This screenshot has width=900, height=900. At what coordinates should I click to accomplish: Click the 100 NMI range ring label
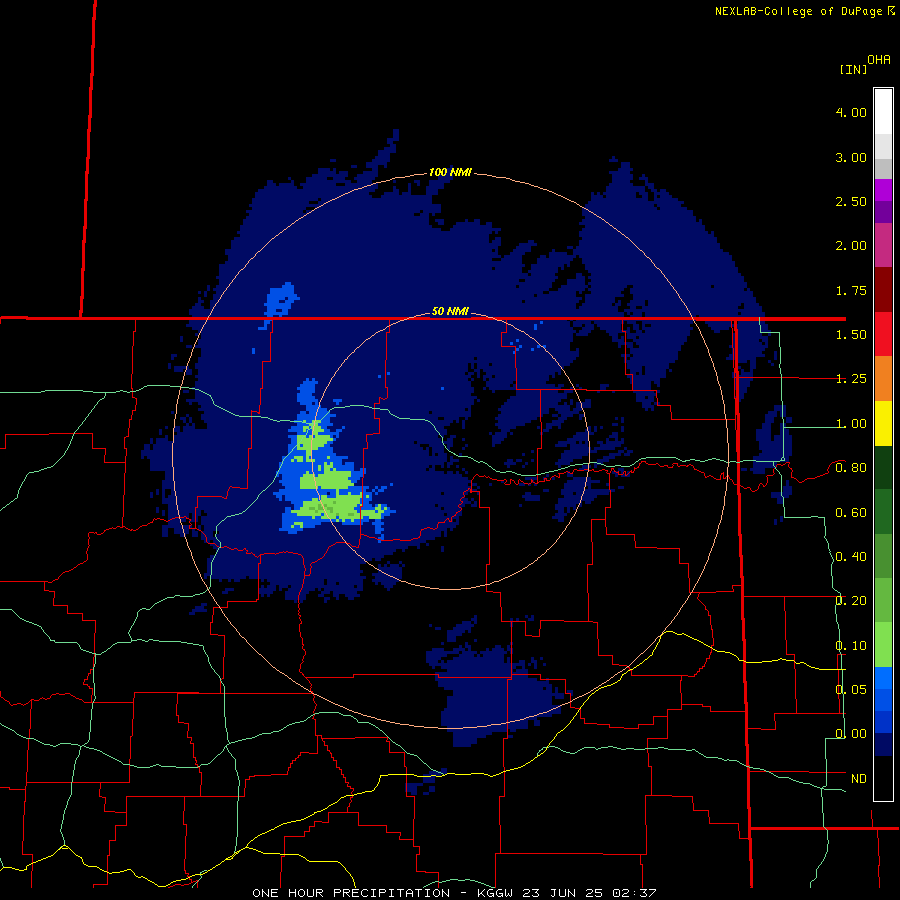tap(450, 172)
